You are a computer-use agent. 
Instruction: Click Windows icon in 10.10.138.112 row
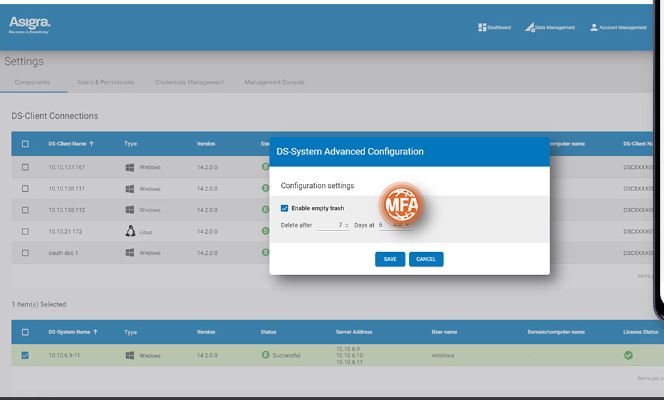tap(130, 210)
